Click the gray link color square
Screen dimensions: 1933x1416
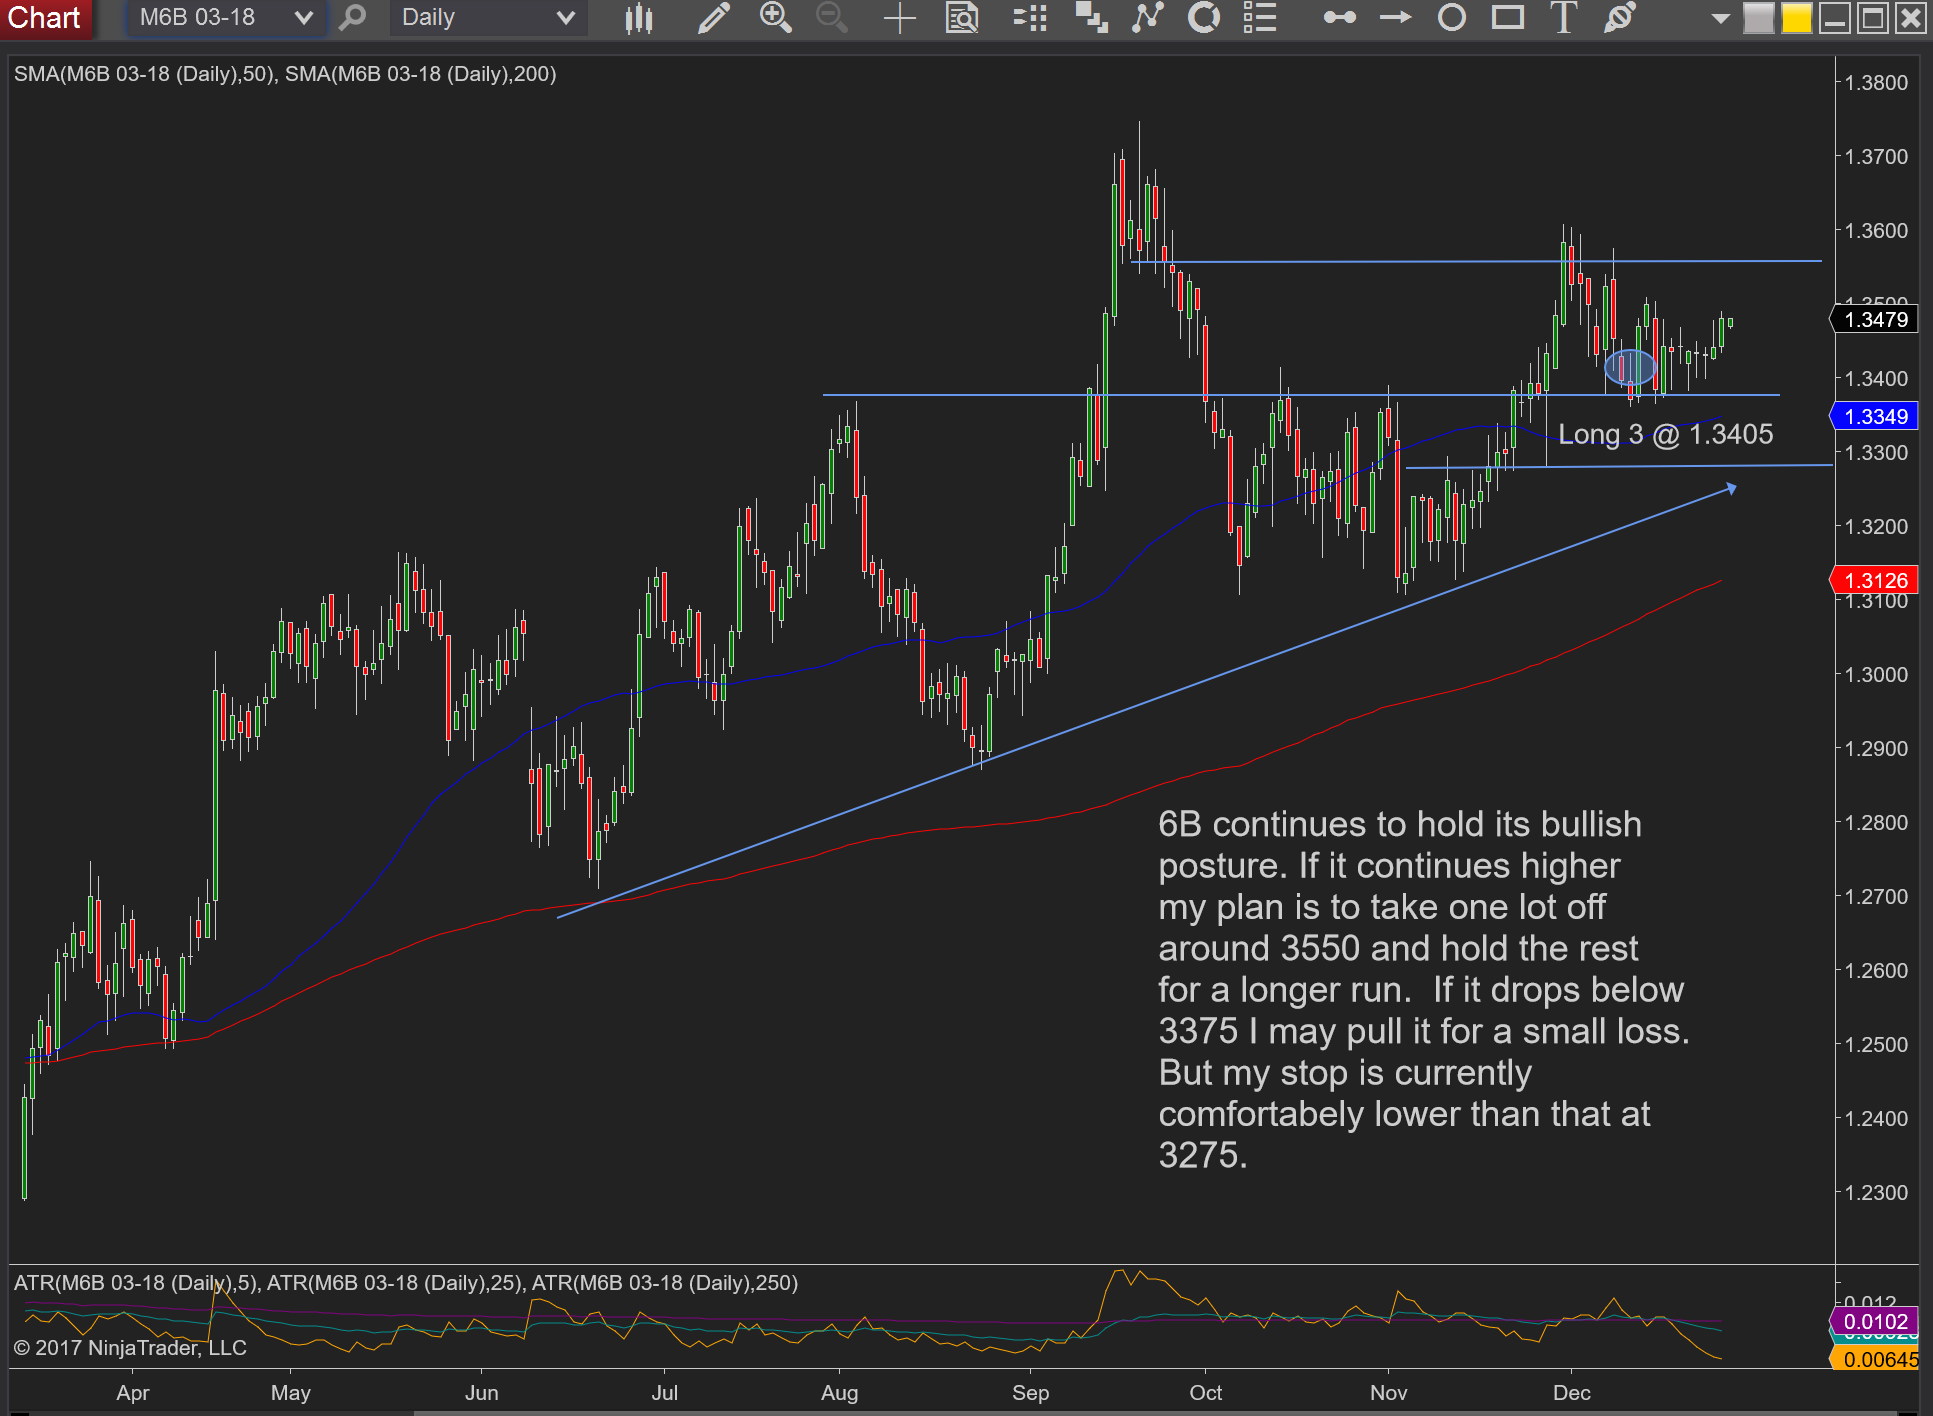1758,19
